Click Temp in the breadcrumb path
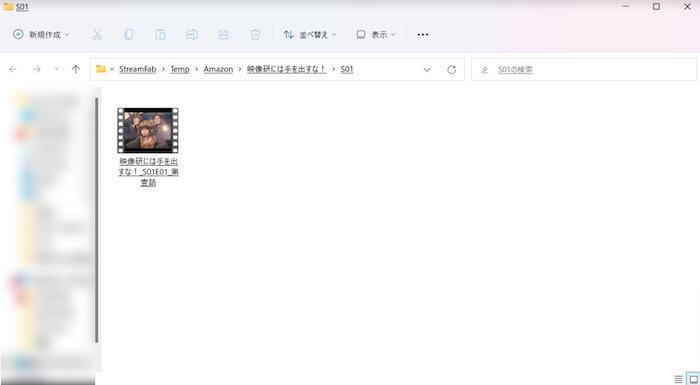Viewport: 700px width, 385px height. (180, 69)
